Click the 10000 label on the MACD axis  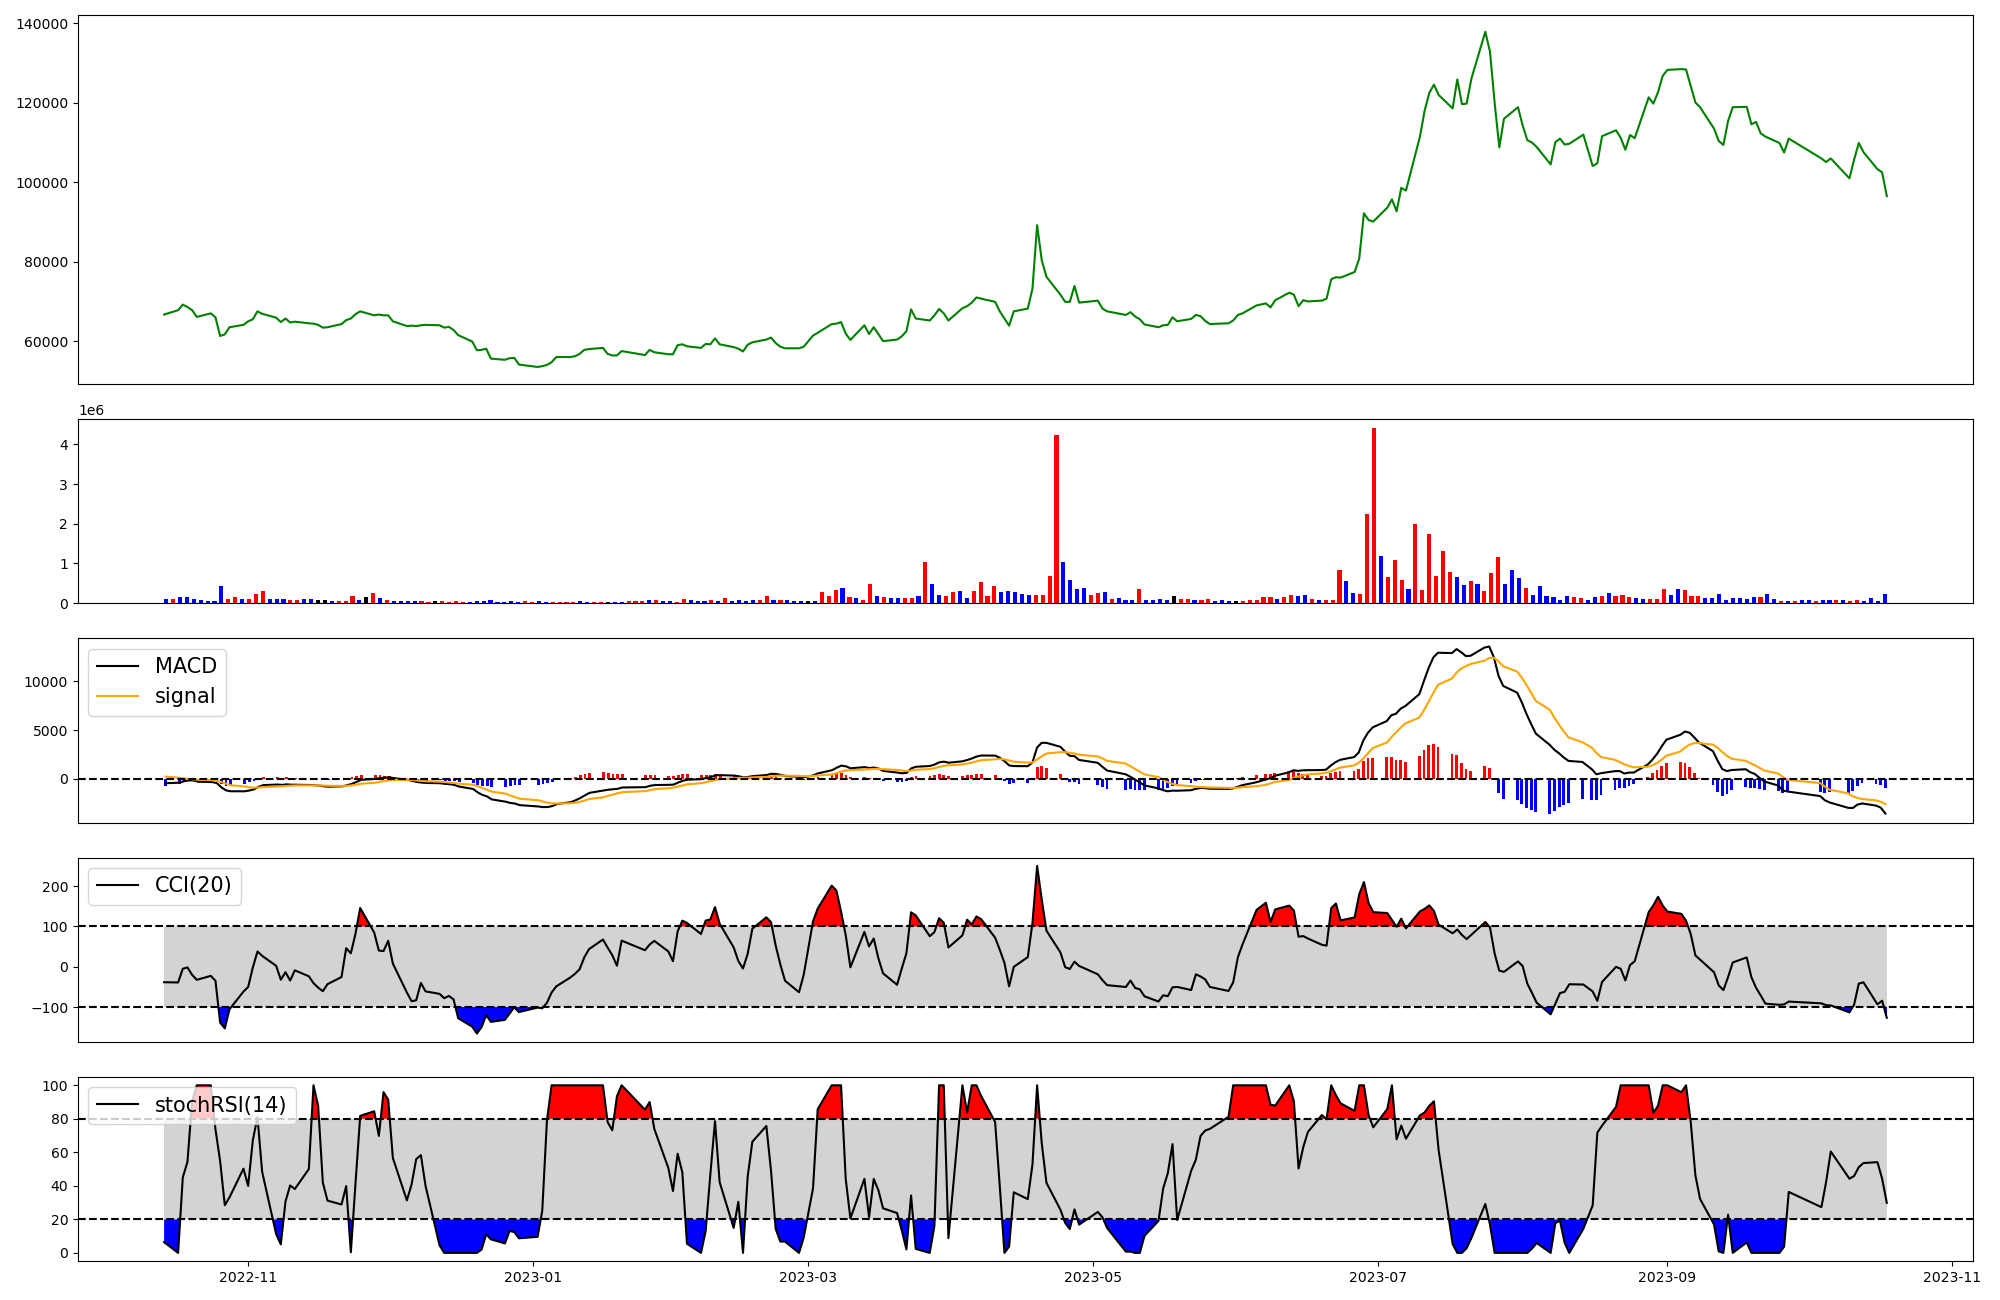pyautogui.click(x=48, y=682)
